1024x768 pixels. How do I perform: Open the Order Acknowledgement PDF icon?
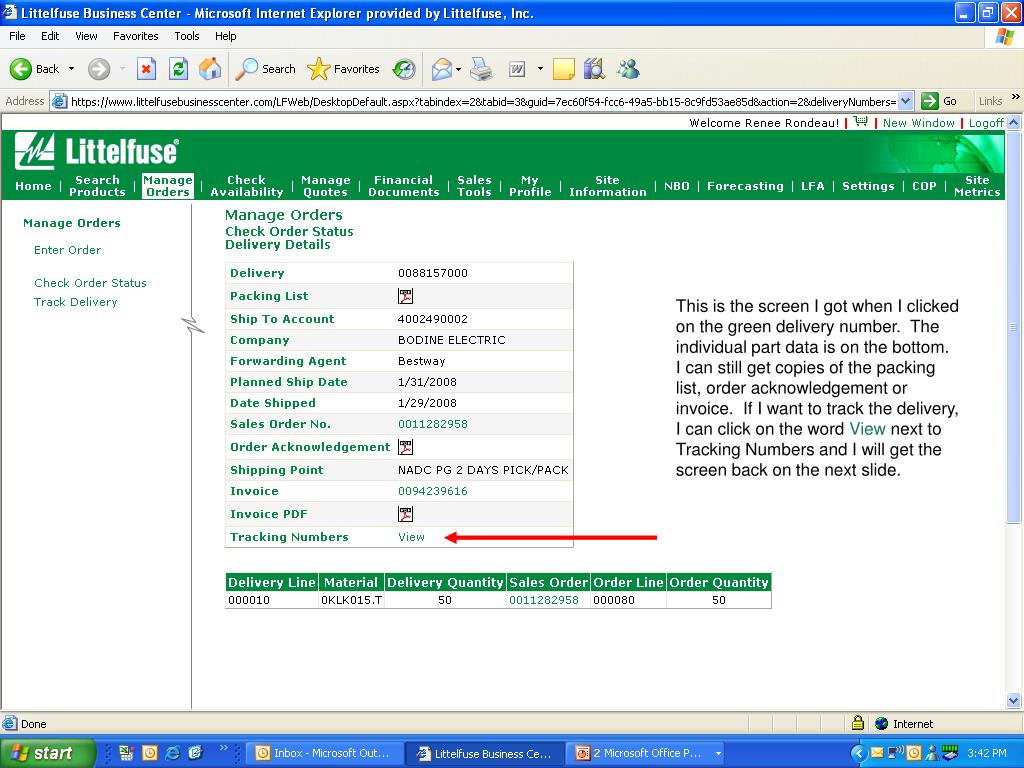click(x=406, y=447)
